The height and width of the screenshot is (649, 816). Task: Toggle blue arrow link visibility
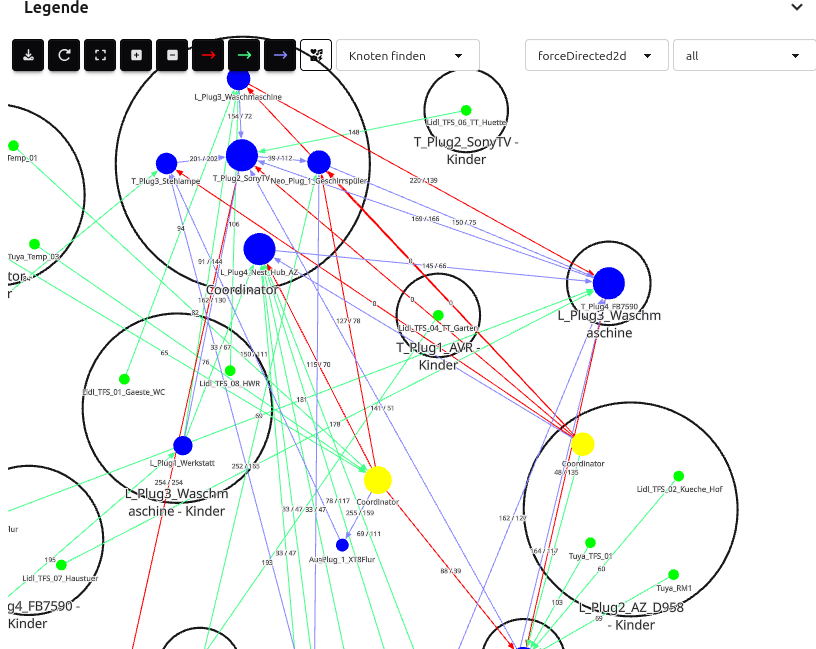[280, 56]
